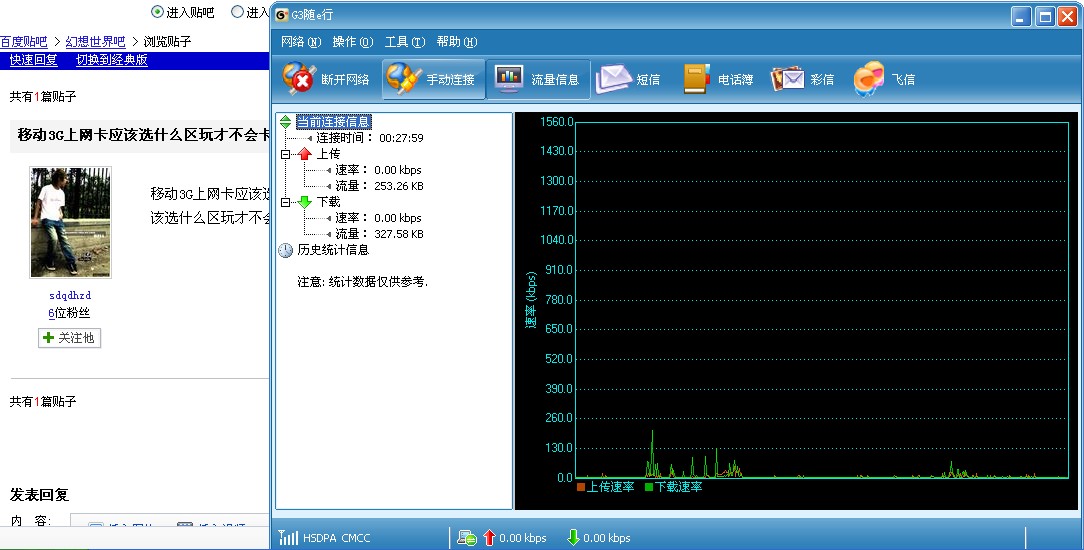Select the second radio button beside 进入贴吧
This screenshot has height=550, width=1084.
tap(238, 12)
